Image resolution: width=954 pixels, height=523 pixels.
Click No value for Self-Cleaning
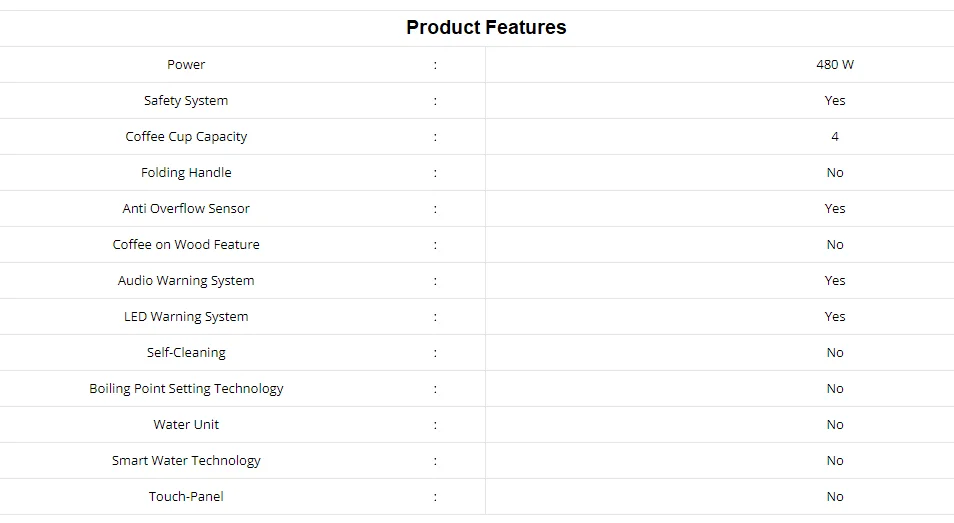coord(834,353)
